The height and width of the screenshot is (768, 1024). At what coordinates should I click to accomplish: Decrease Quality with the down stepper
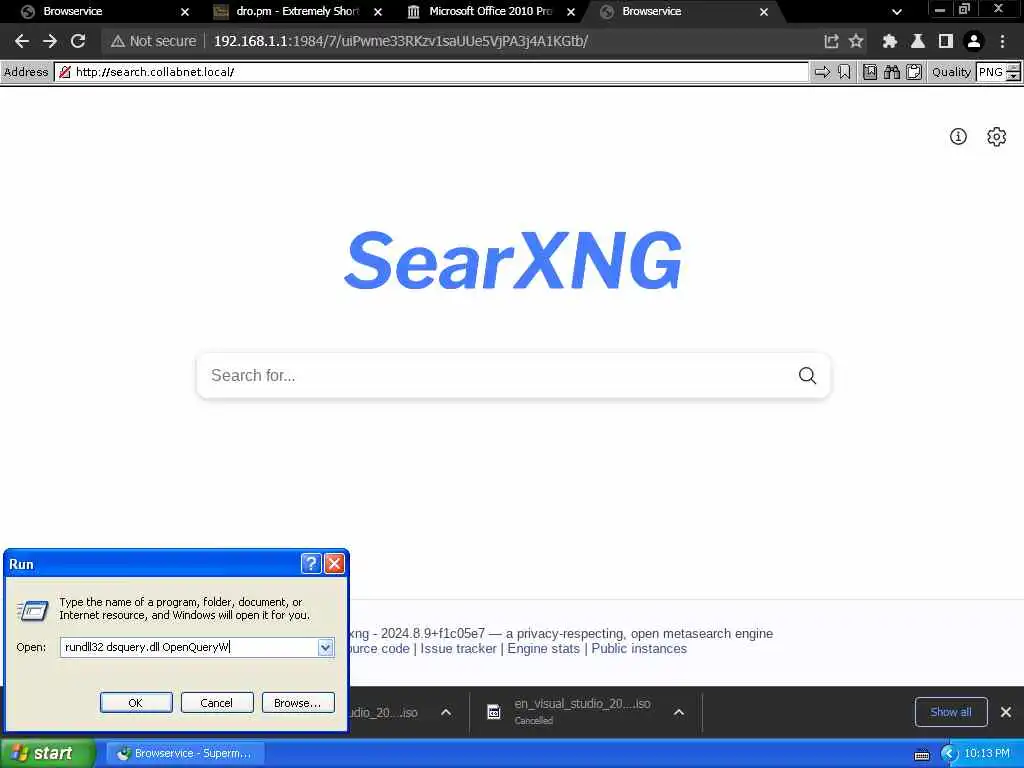point(1013,76)
